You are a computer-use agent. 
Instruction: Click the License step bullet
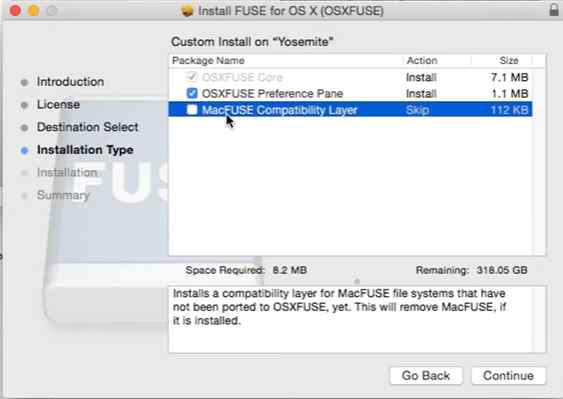[24, 105]
